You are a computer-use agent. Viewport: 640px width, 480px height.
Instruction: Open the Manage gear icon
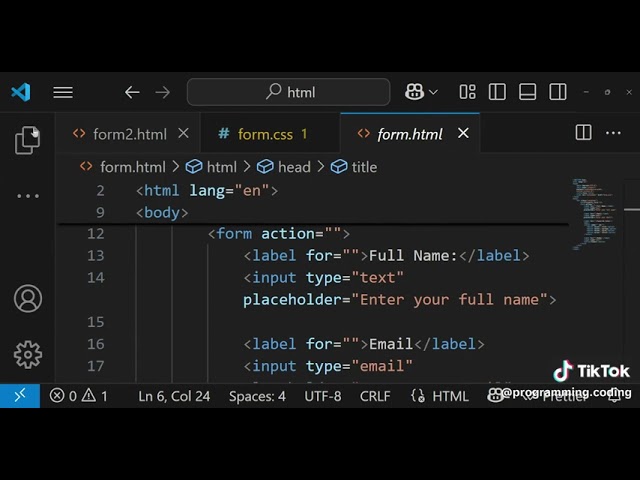pos(28,355)
